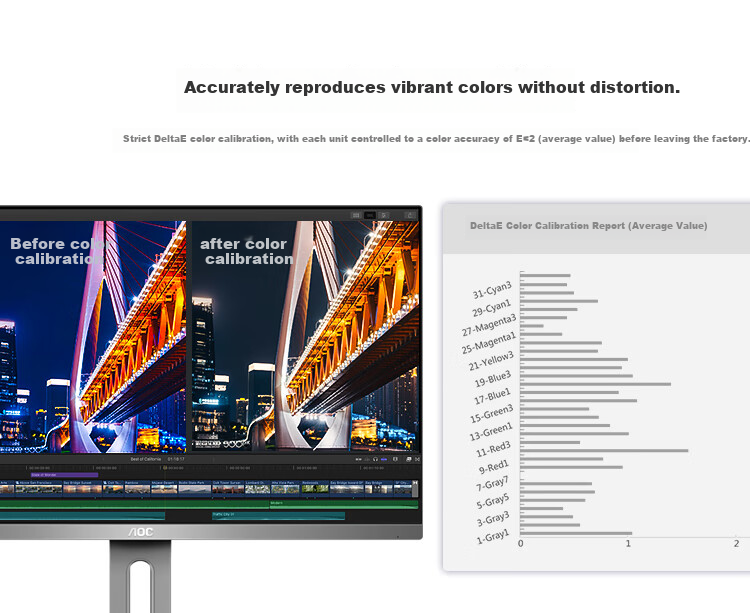Open the transitions browser icon
Viewport: 750px width, 613px height.
click(417, 459)
